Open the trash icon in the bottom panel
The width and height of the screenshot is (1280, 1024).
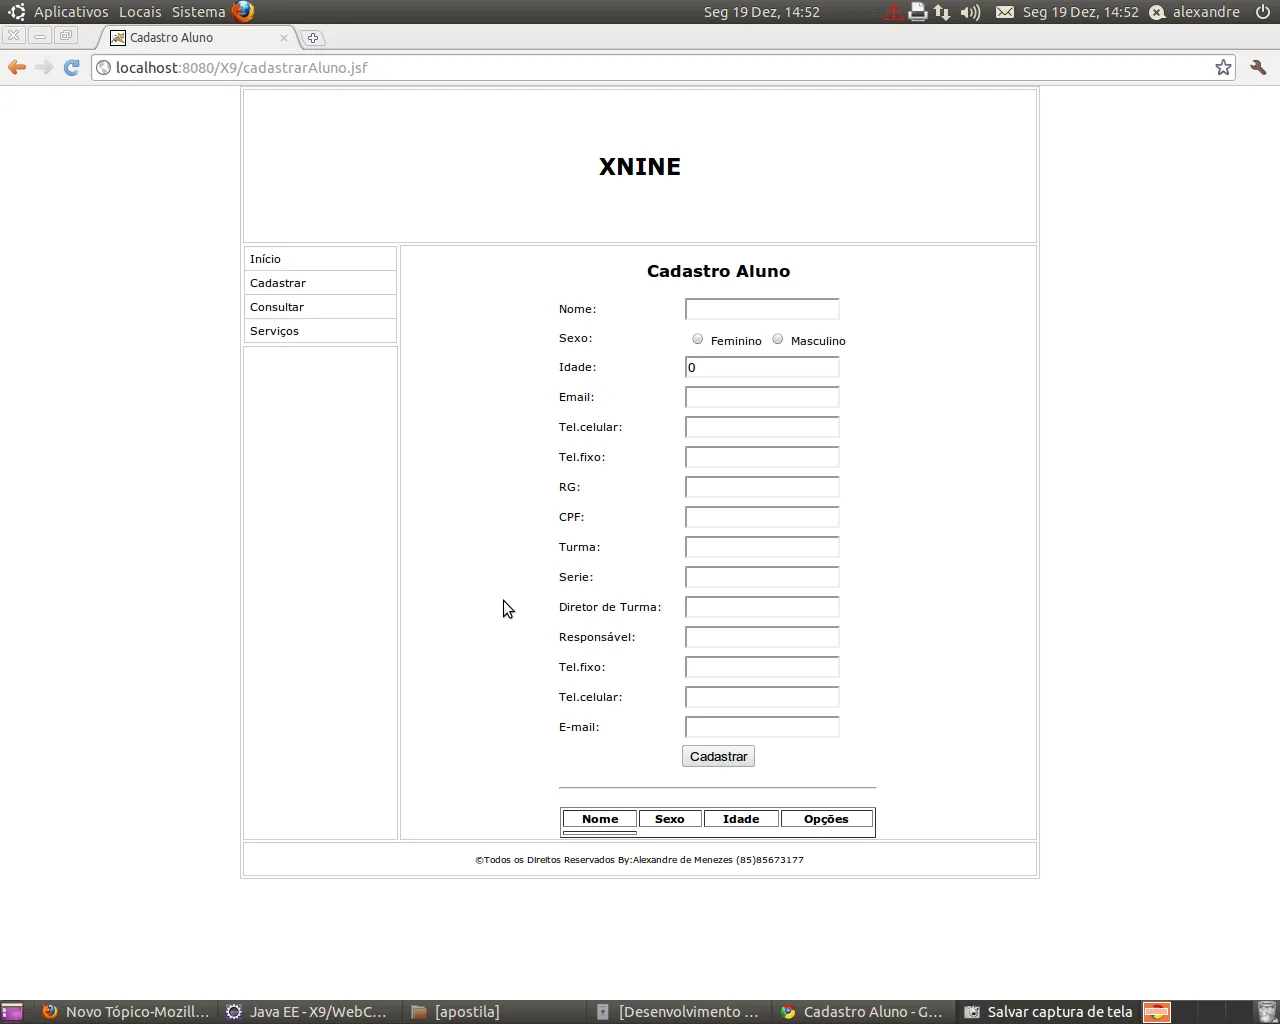tap(1266, 1012)
